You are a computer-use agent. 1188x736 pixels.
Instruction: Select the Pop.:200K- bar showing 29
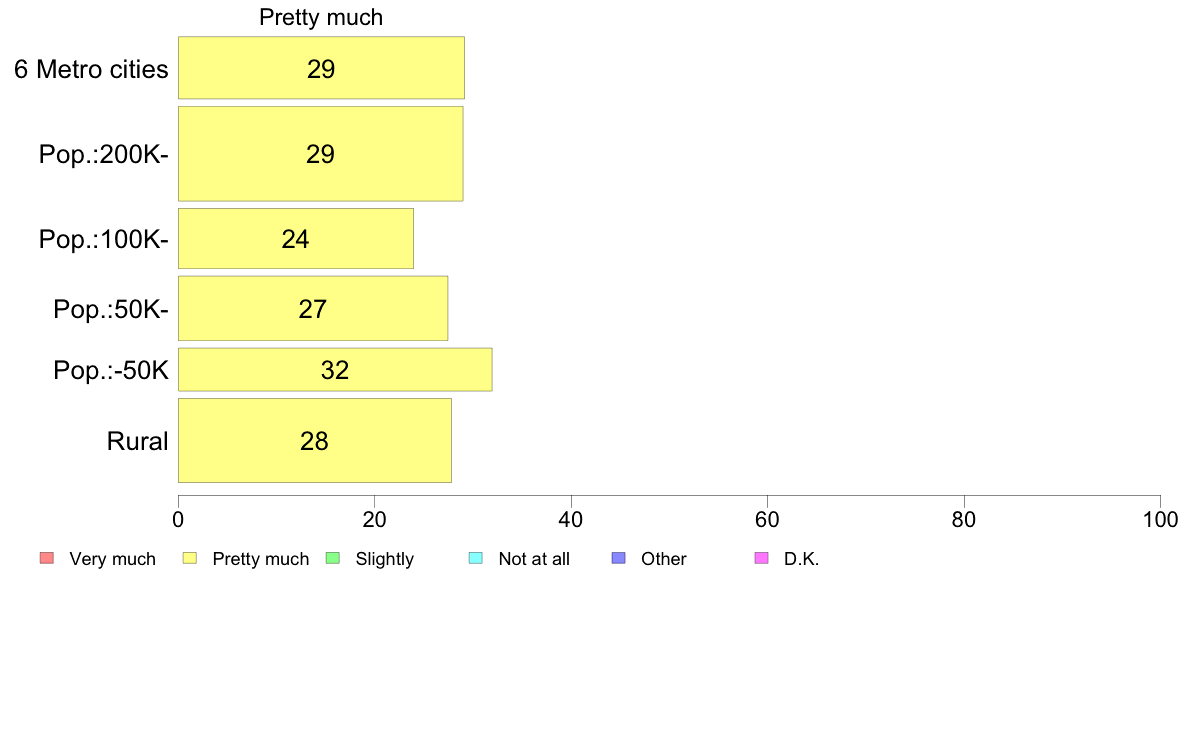tap(320, 154)
